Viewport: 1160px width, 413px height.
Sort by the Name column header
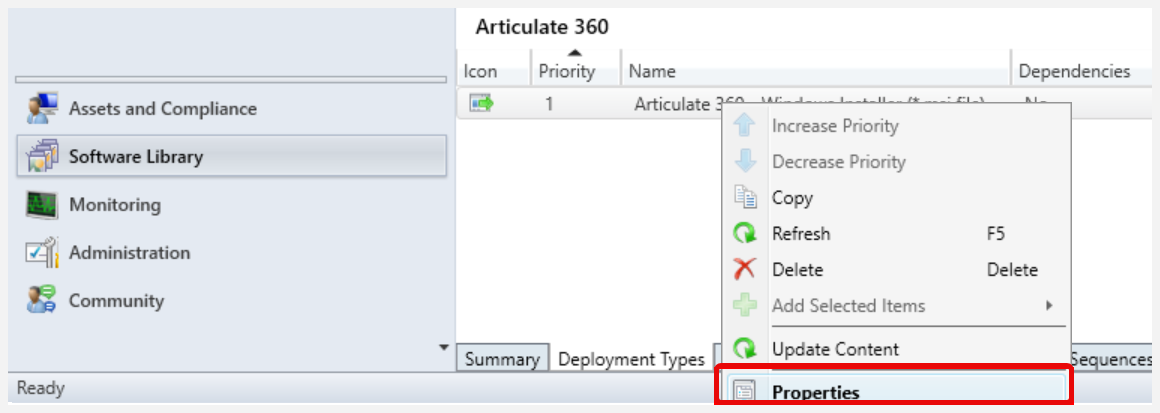[815, 71]
